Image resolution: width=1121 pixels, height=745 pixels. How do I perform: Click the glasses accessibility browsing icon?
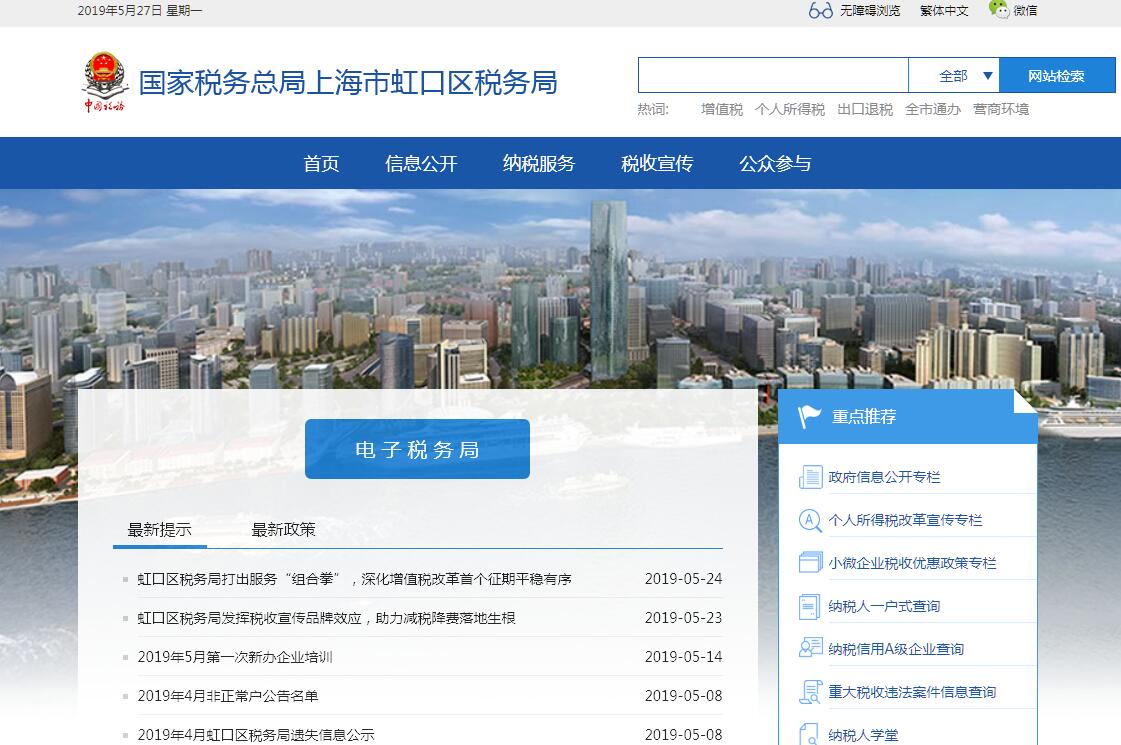pos(820,11)
